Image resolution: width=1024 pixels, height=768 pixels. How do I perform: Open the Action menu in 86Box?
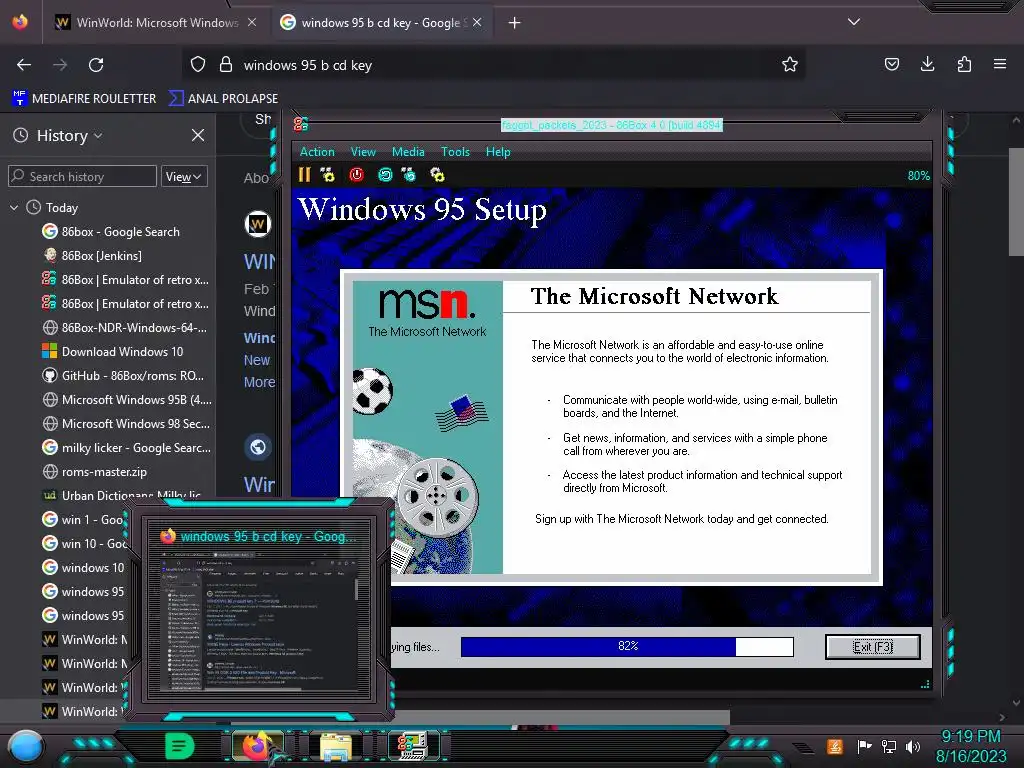click(x=317, y=152)
